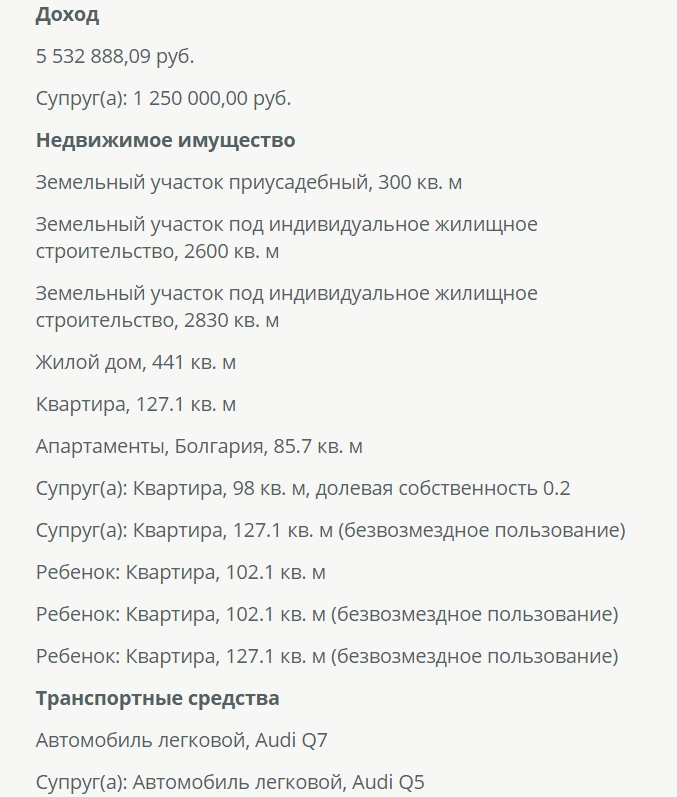
Task: Click the spouse's Audi Q5 vehicle line
Action: 230,782
